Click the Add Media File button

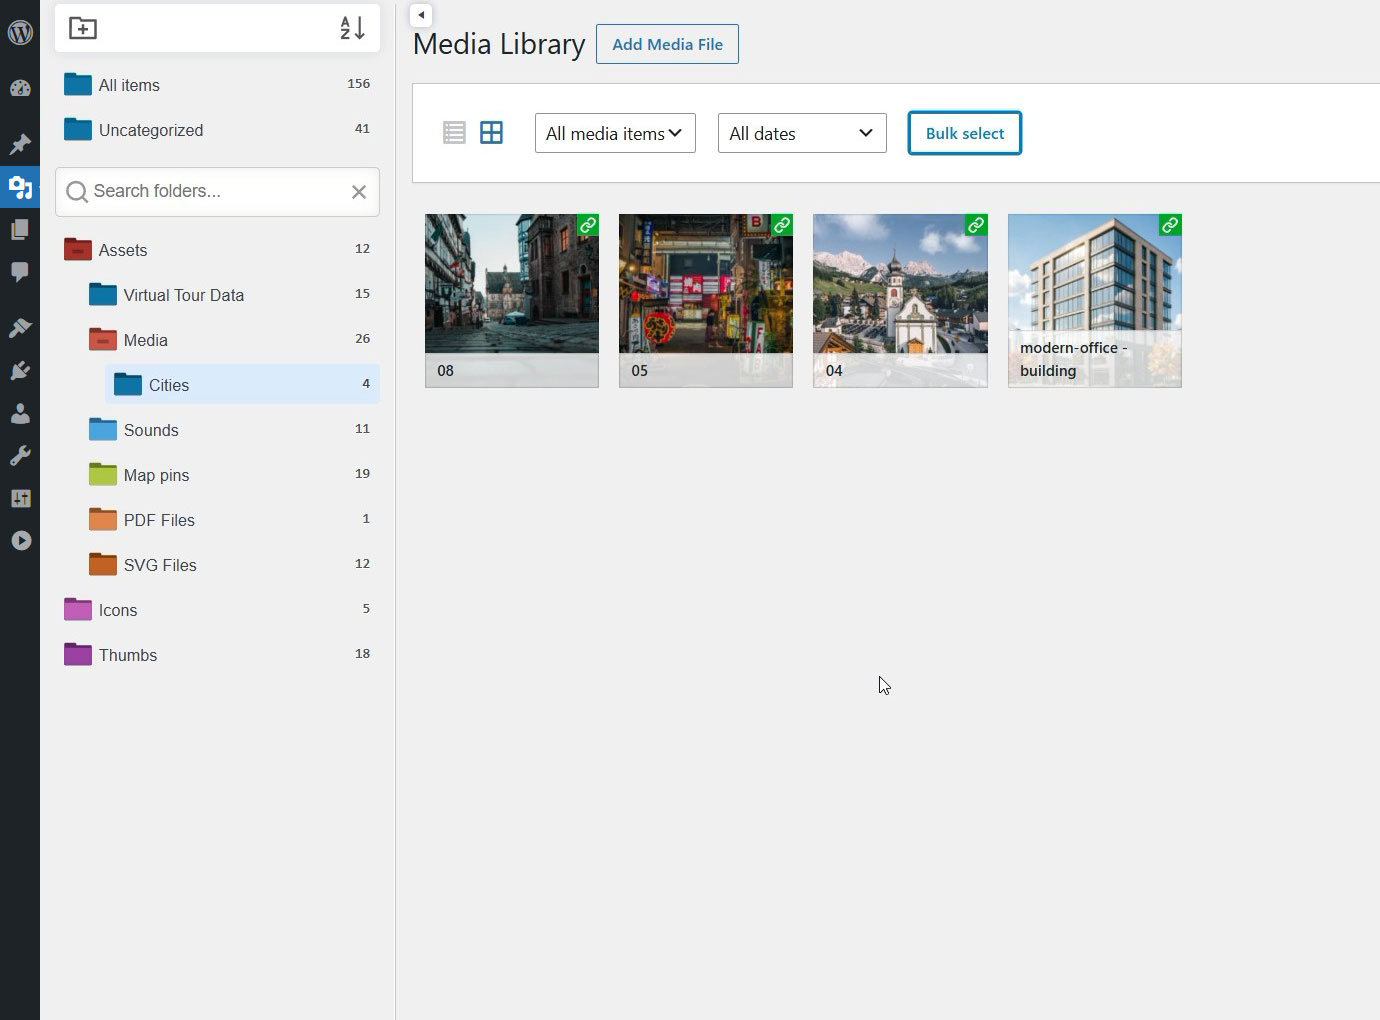pos(667,44)
